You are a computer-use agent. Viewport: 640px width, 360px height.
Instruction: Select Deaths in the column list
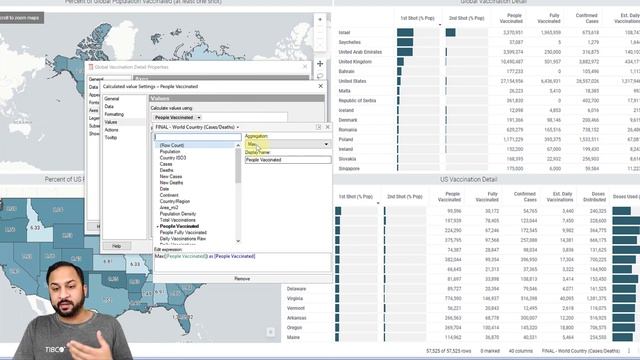click(167, 170)
